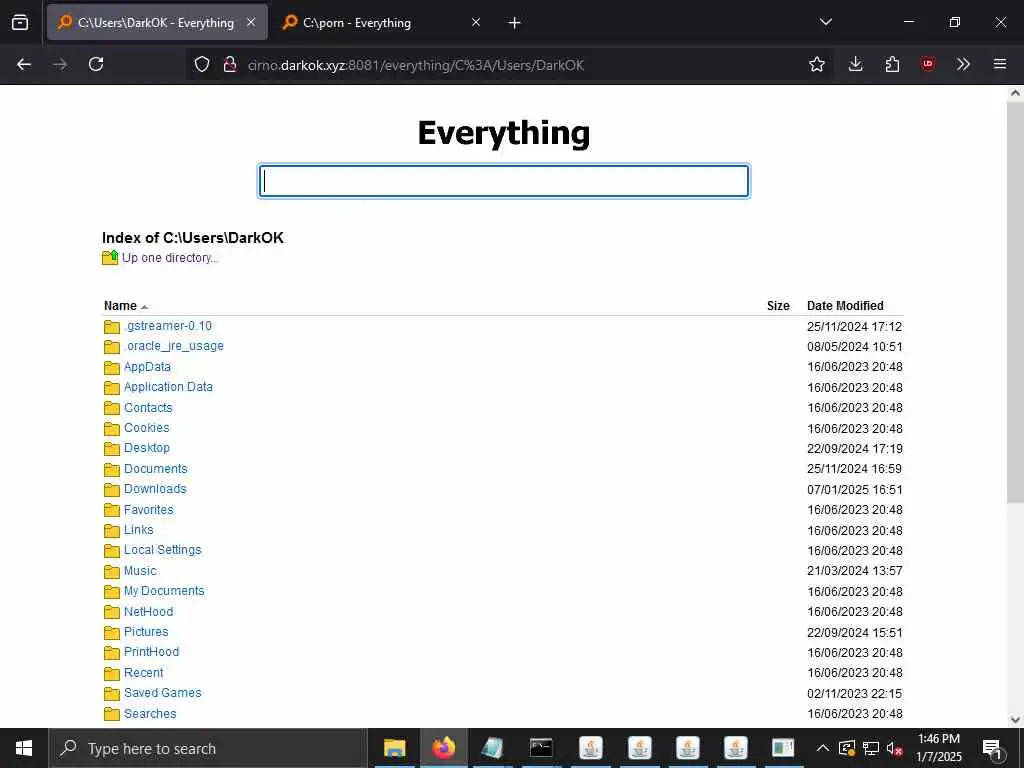The height and width of the screenshot is (768, 1024).
Task: Open the command prompt taskbar icon
Action: [x=541, y=748]
